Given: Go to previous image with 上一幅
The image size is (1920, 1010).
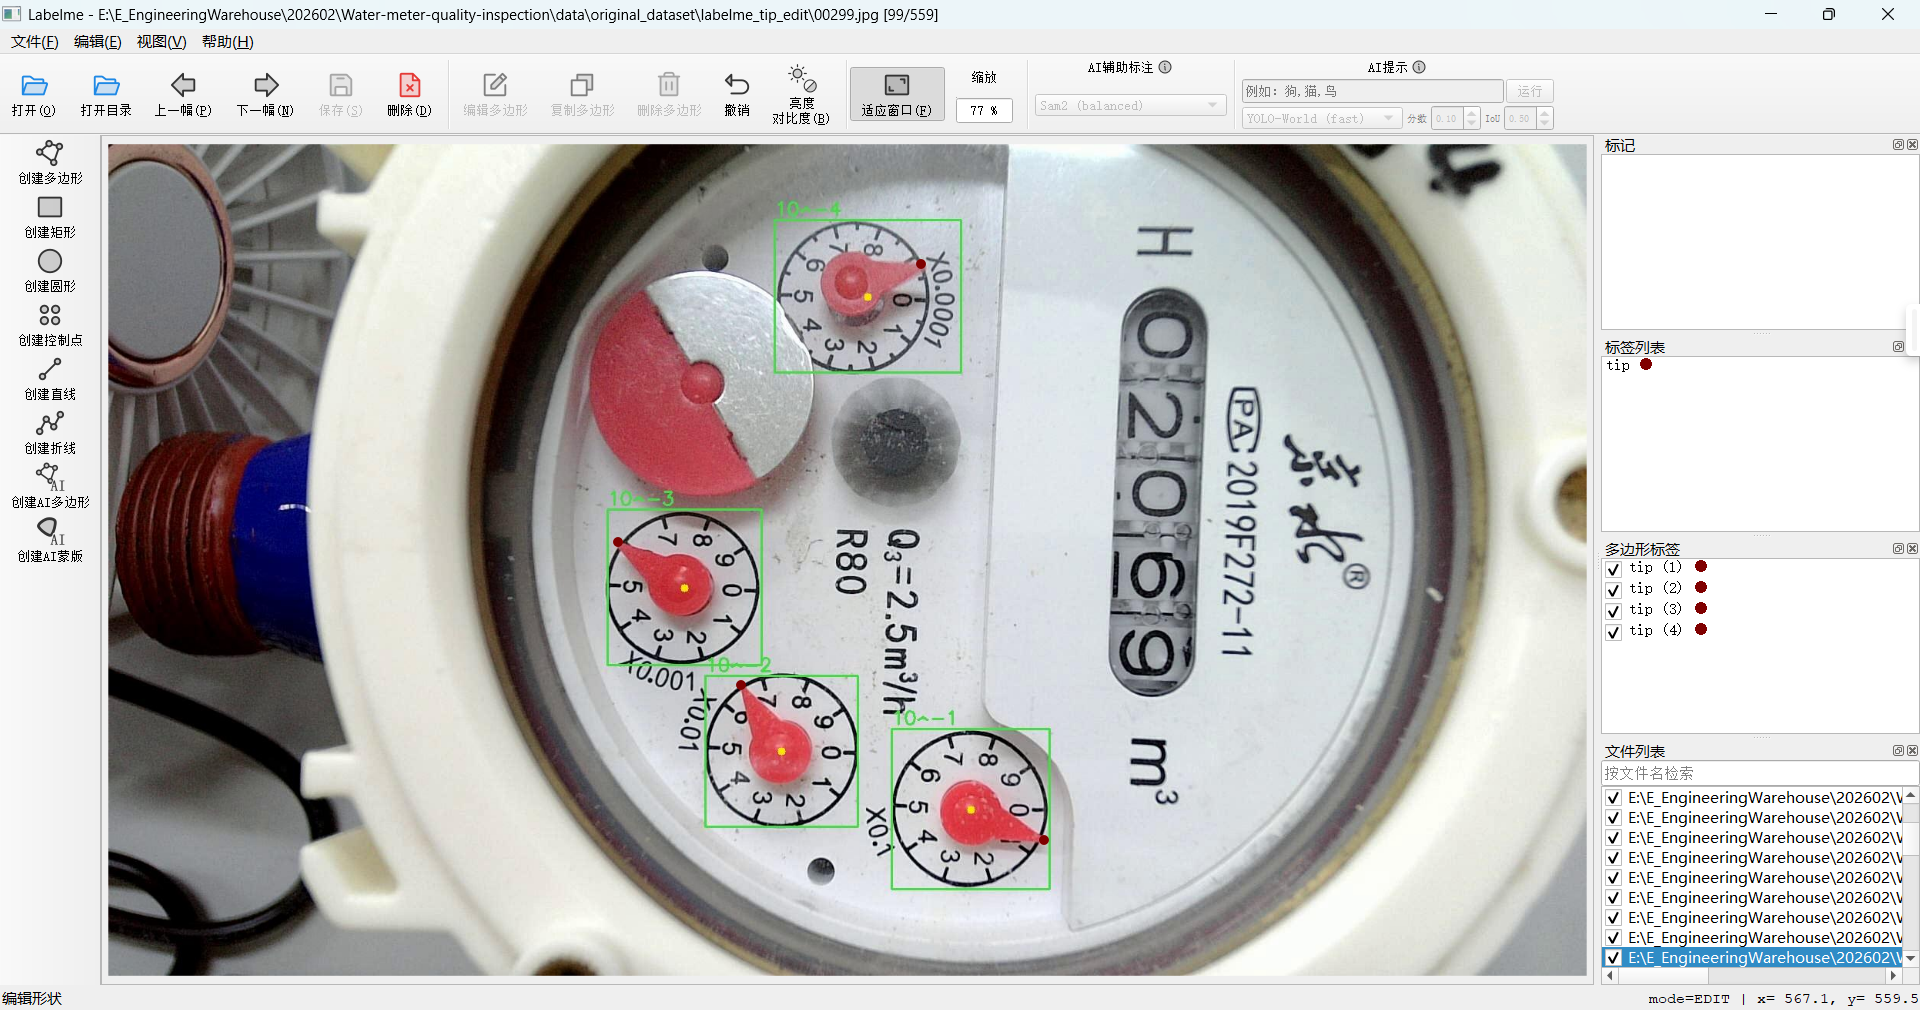Looking at the screenshot, I should click(183, 86).
